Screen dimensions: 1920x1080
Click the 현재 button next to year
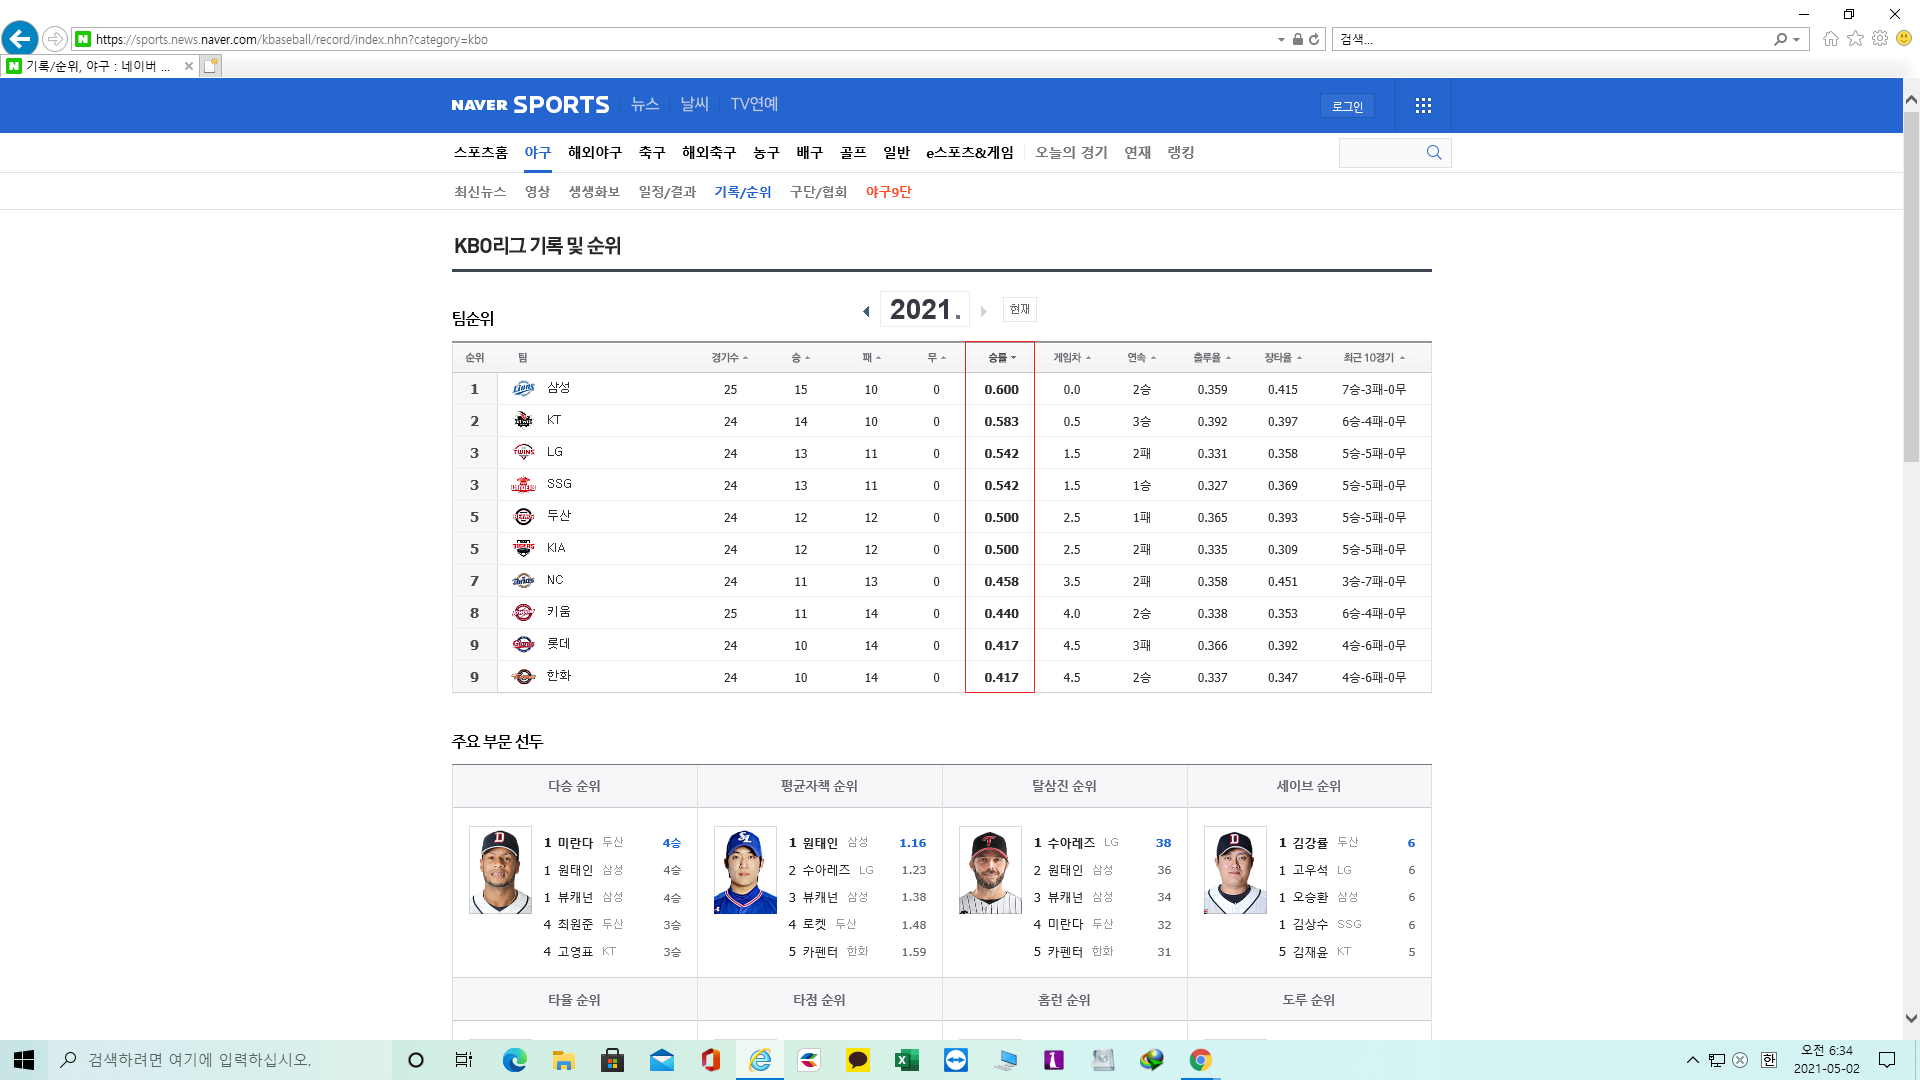(x=1020, y=310)
